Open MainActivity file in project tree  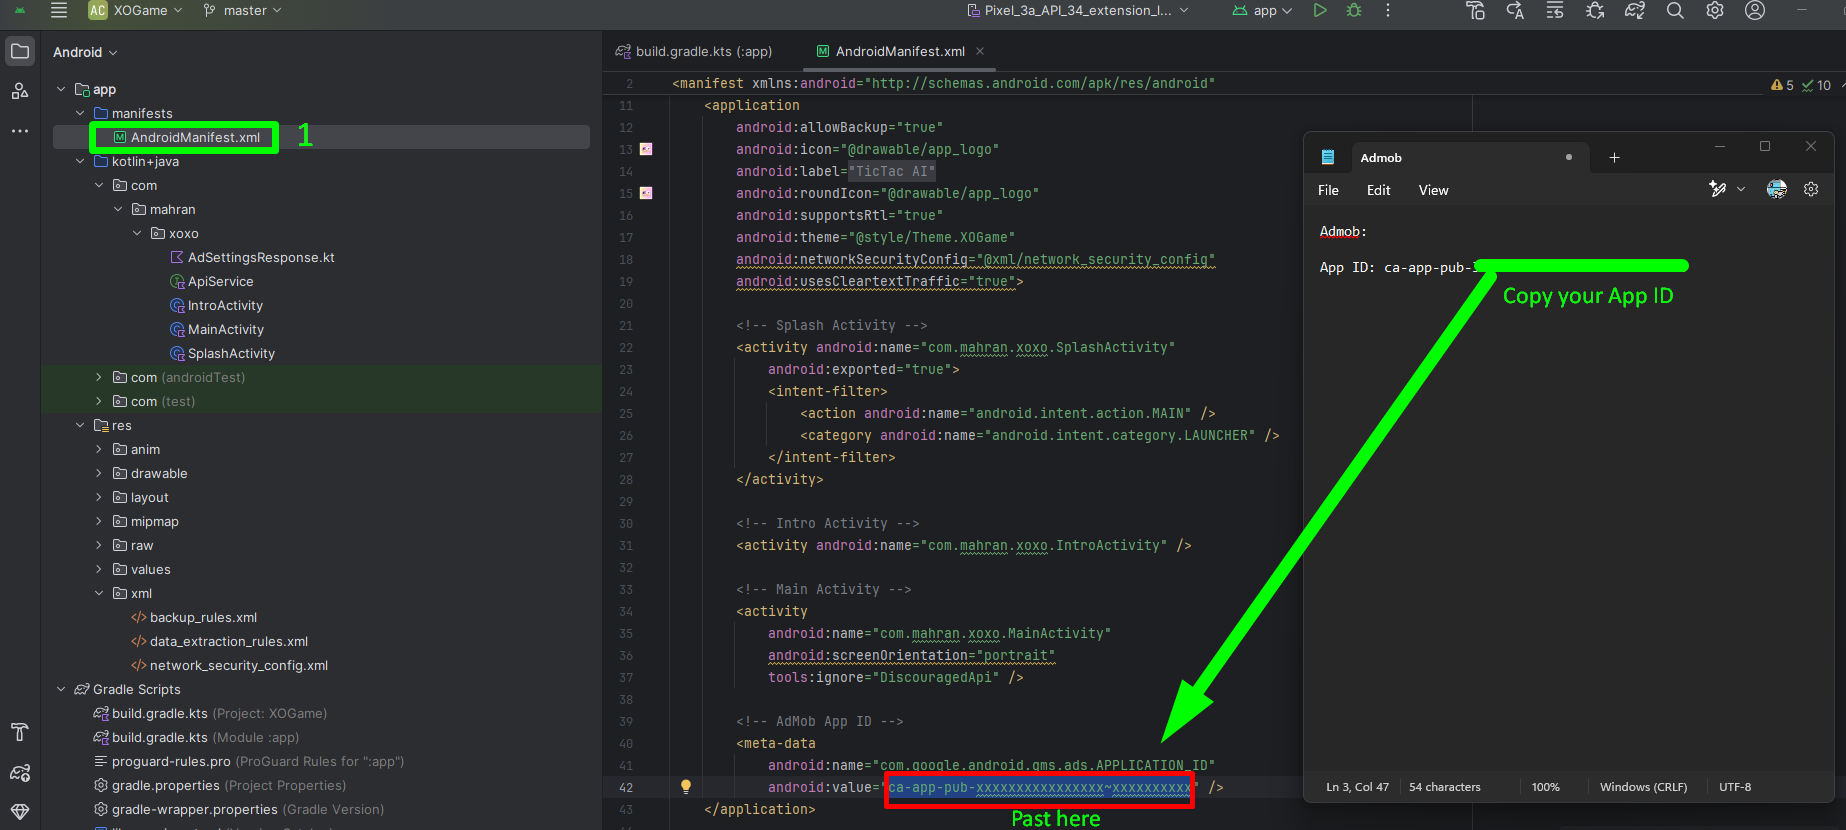pos(226,330)
